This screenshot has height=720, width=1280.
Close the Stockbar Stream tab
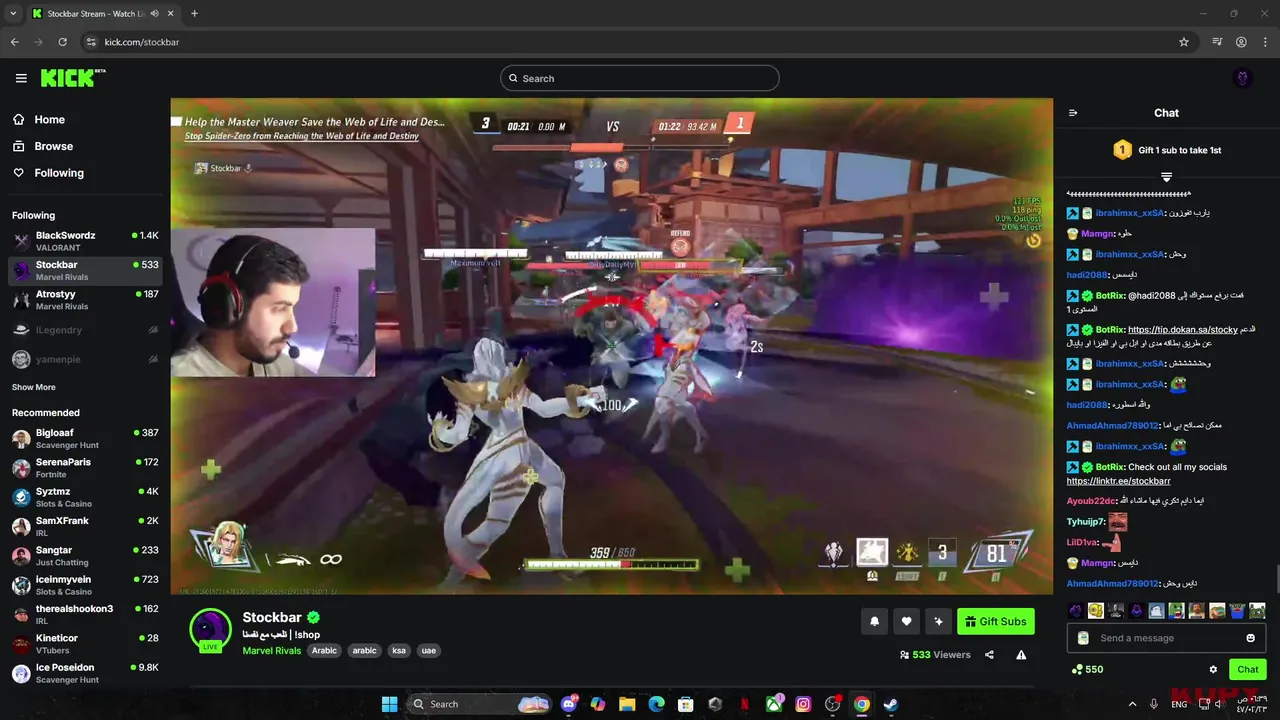click(x=171, y=13)
